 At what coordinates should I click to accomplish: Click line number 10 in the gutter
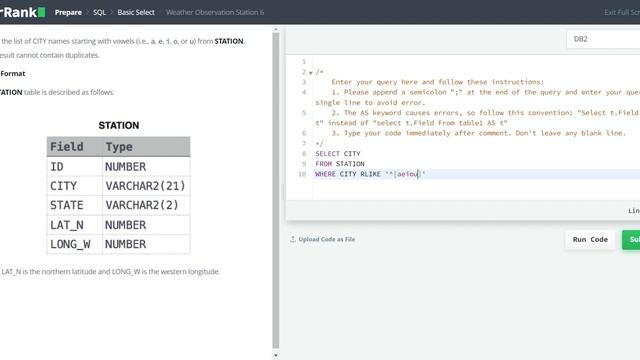tap(302, 174)
